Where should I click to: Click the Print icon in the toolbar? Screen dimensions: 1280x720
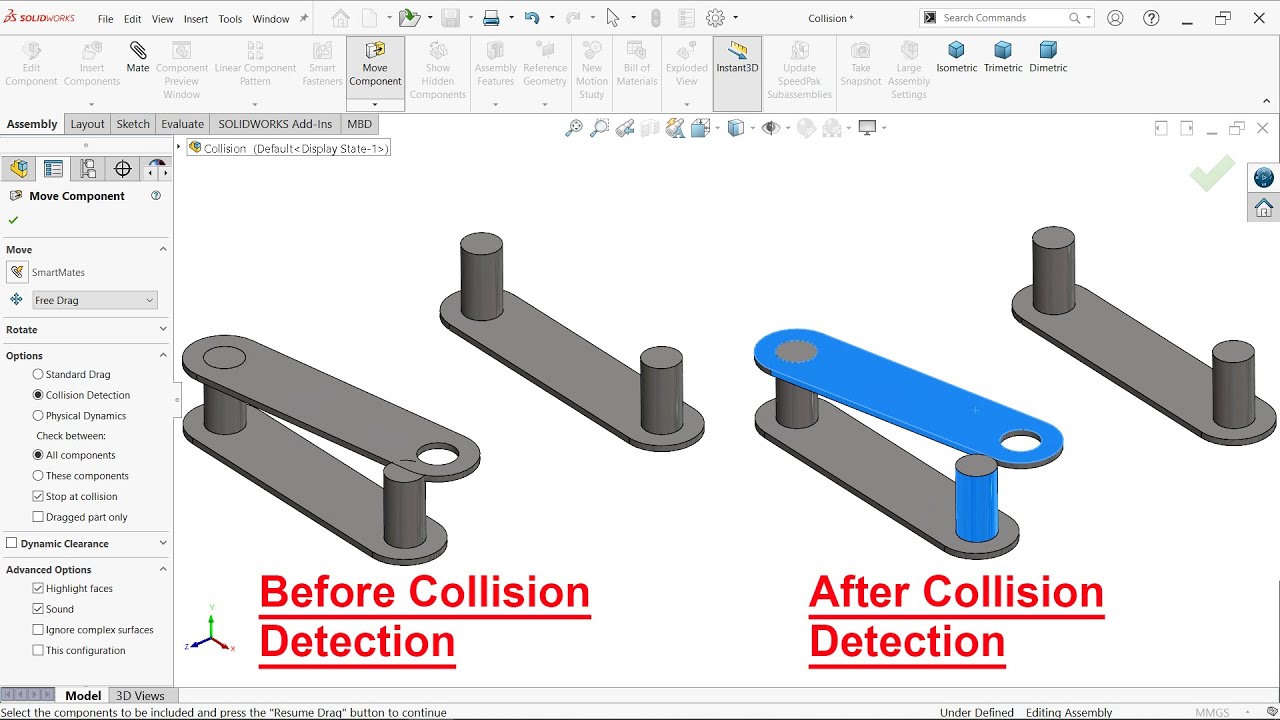coord(491,18)
